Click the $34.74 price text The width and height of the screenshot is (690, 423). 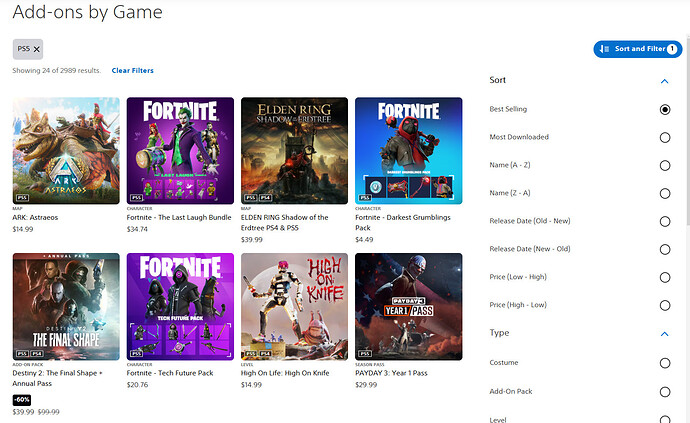point(137,229)
